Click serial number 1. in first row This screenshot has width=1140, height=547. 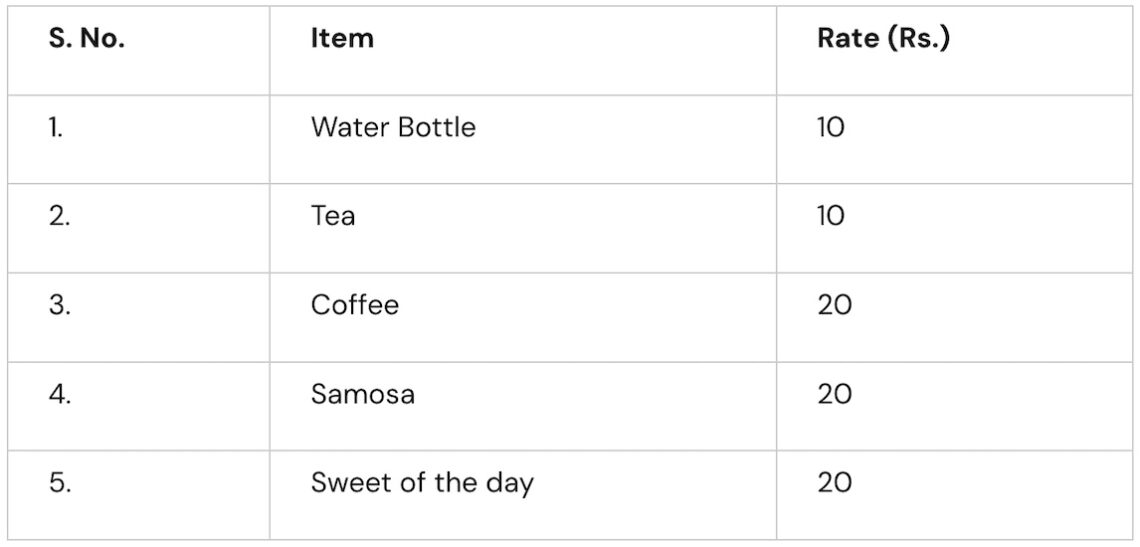click(56, 128)
